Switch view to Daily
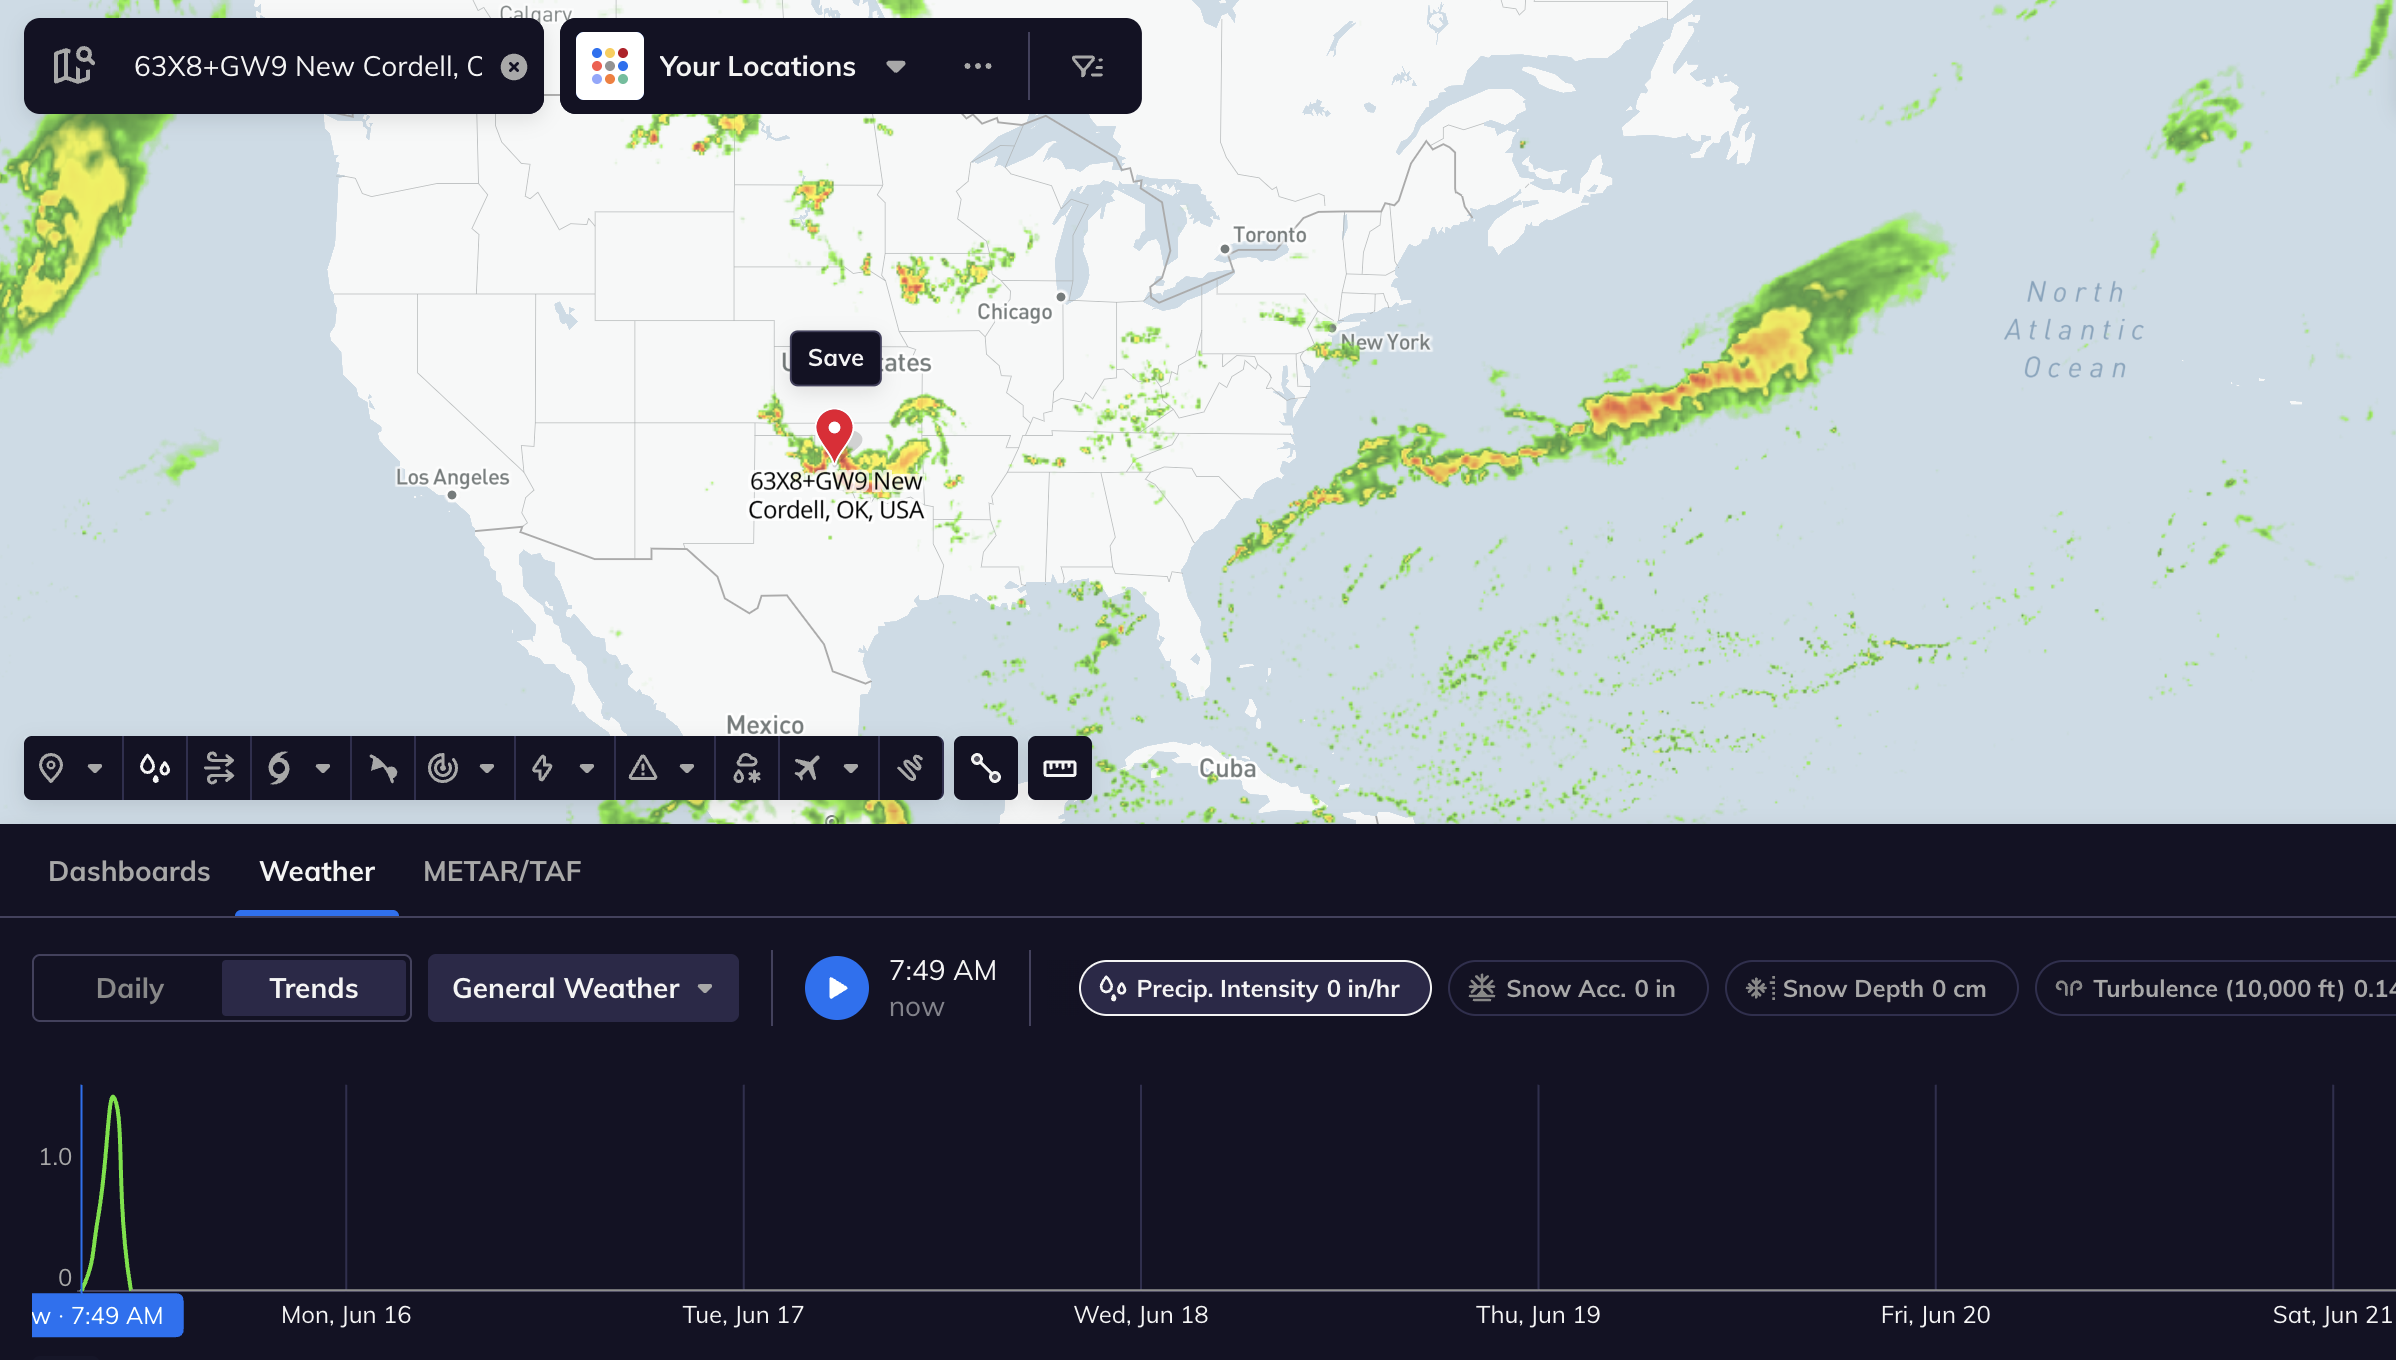 pos(130,988)
